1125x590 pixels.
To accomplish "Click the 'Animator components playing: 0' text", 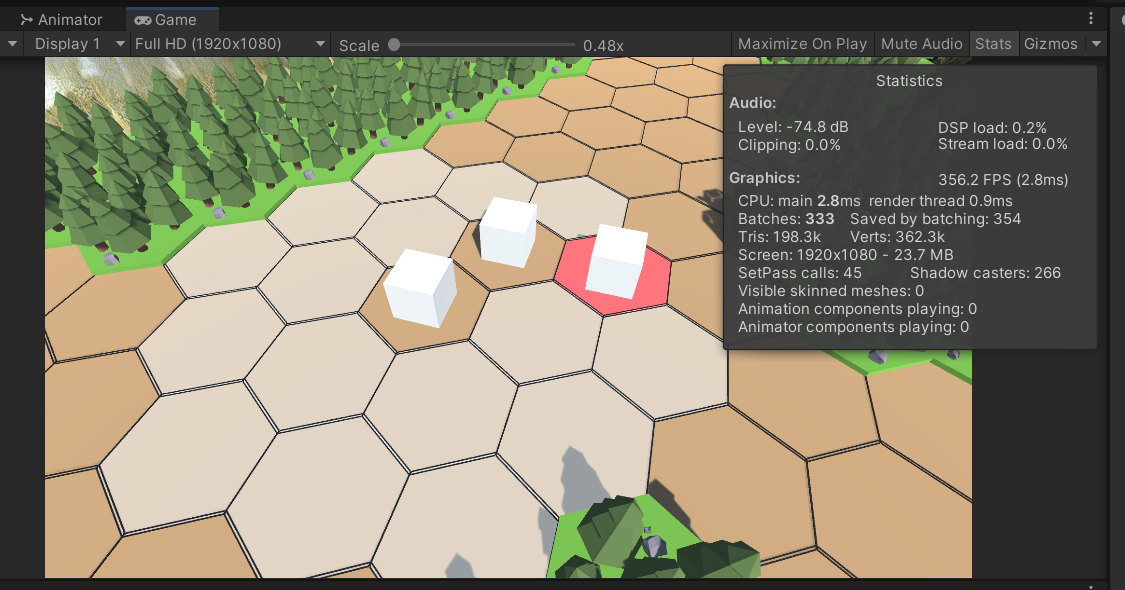I will pyautogui.click(x=853, y=327).
